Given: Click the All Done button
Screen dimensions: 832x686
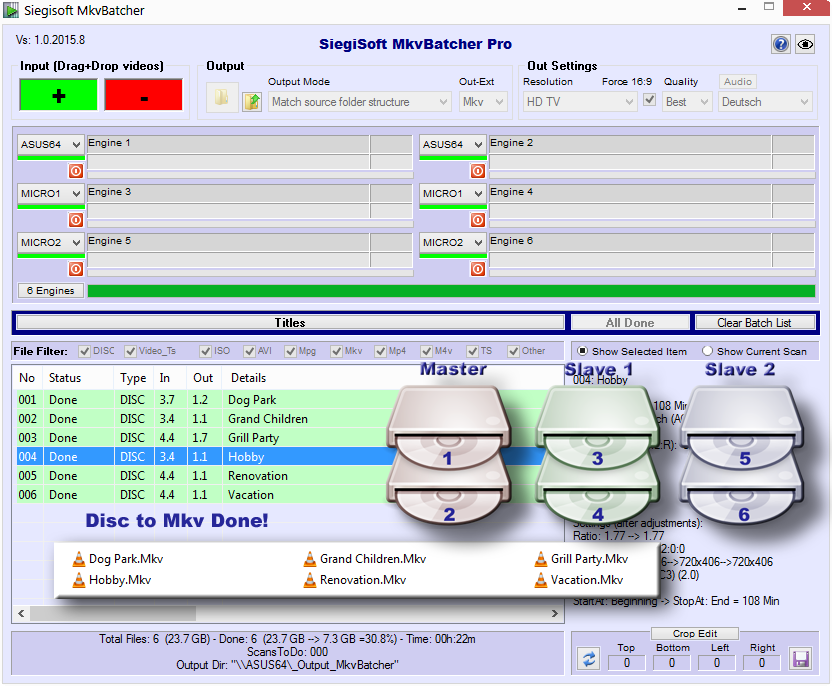Looking at the screenshot, I should pos(630,323).
